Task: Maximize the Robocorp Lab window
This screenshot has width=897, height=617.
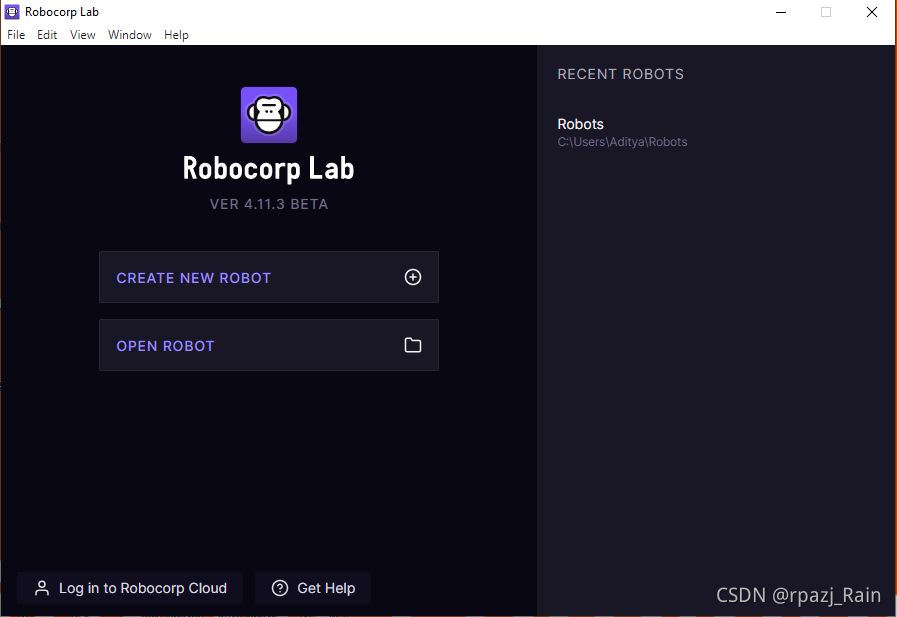Action: (x=826, y=12)
